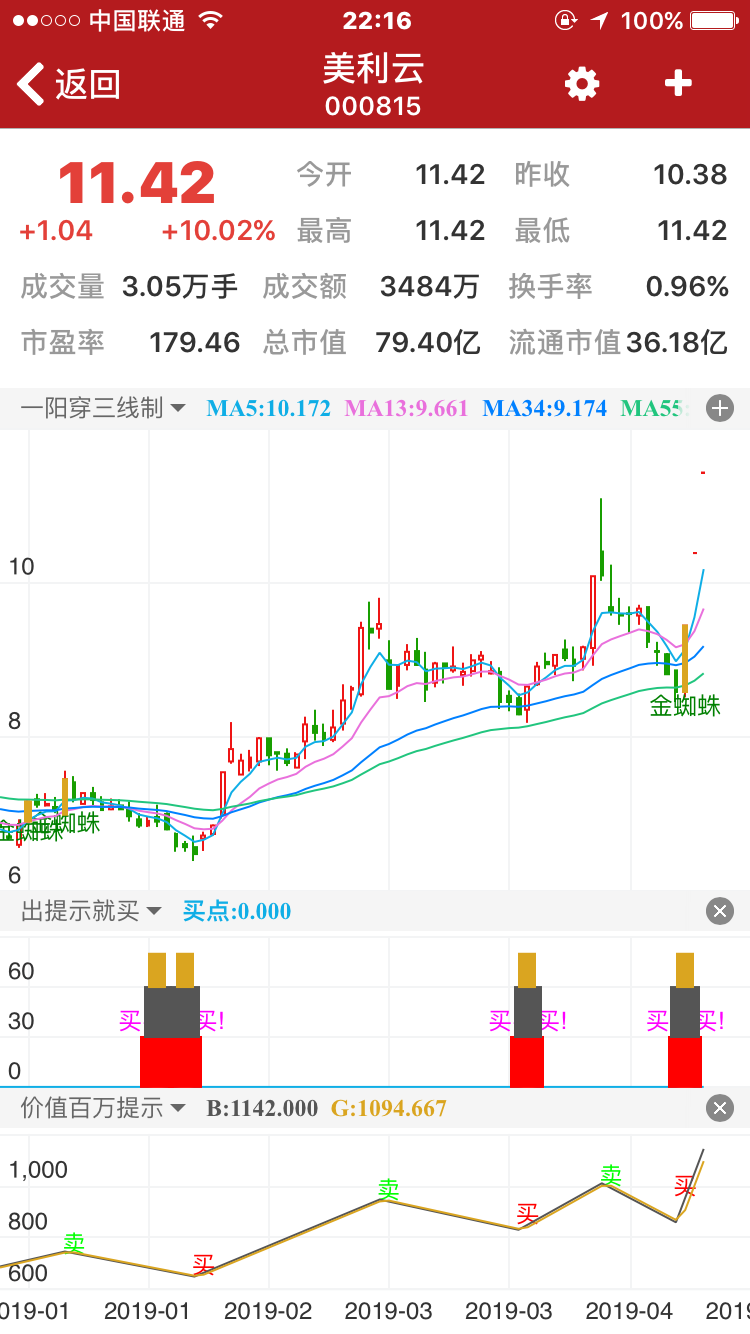Add indicator using the gray plus circle
This screenshot has height=1334, width=750.
[720, 408]
